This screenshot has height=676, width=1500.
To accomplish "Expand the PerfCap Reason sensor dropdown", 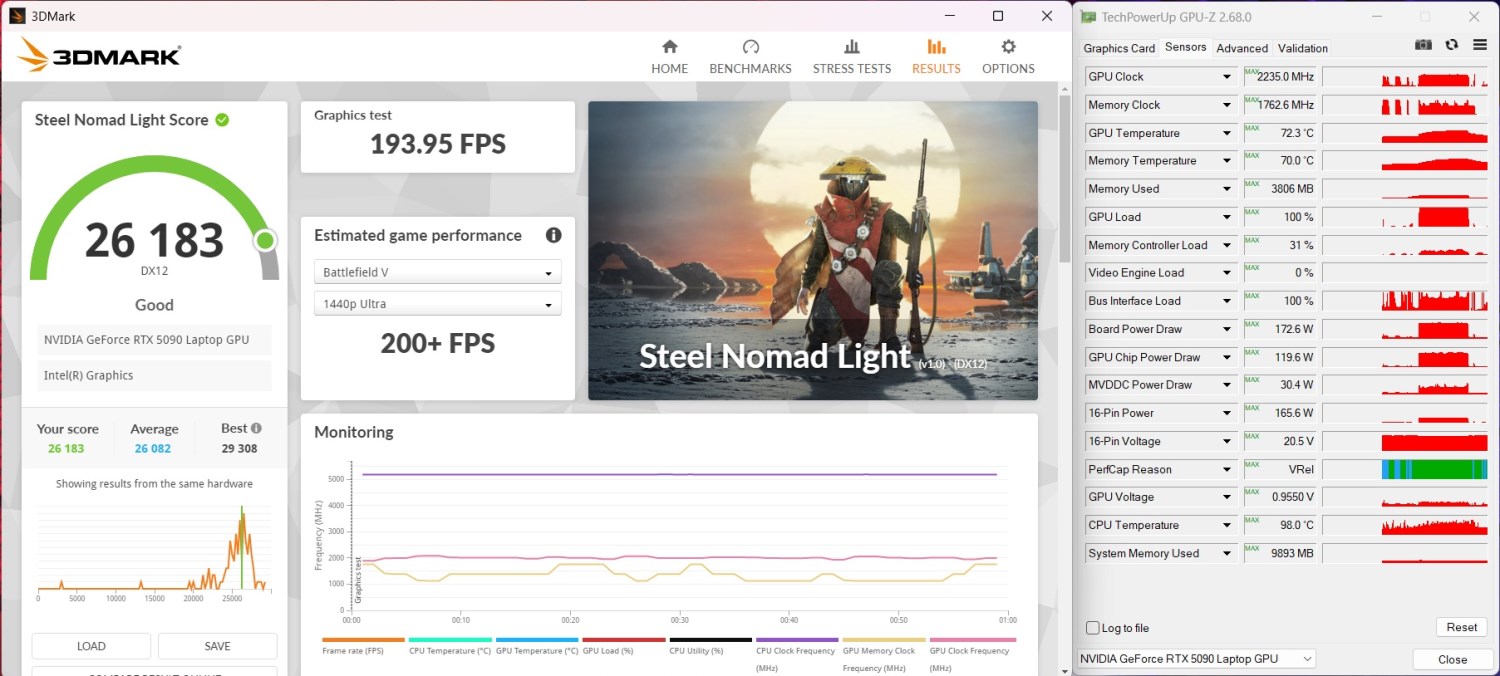I will click(x=1227, y=469).
